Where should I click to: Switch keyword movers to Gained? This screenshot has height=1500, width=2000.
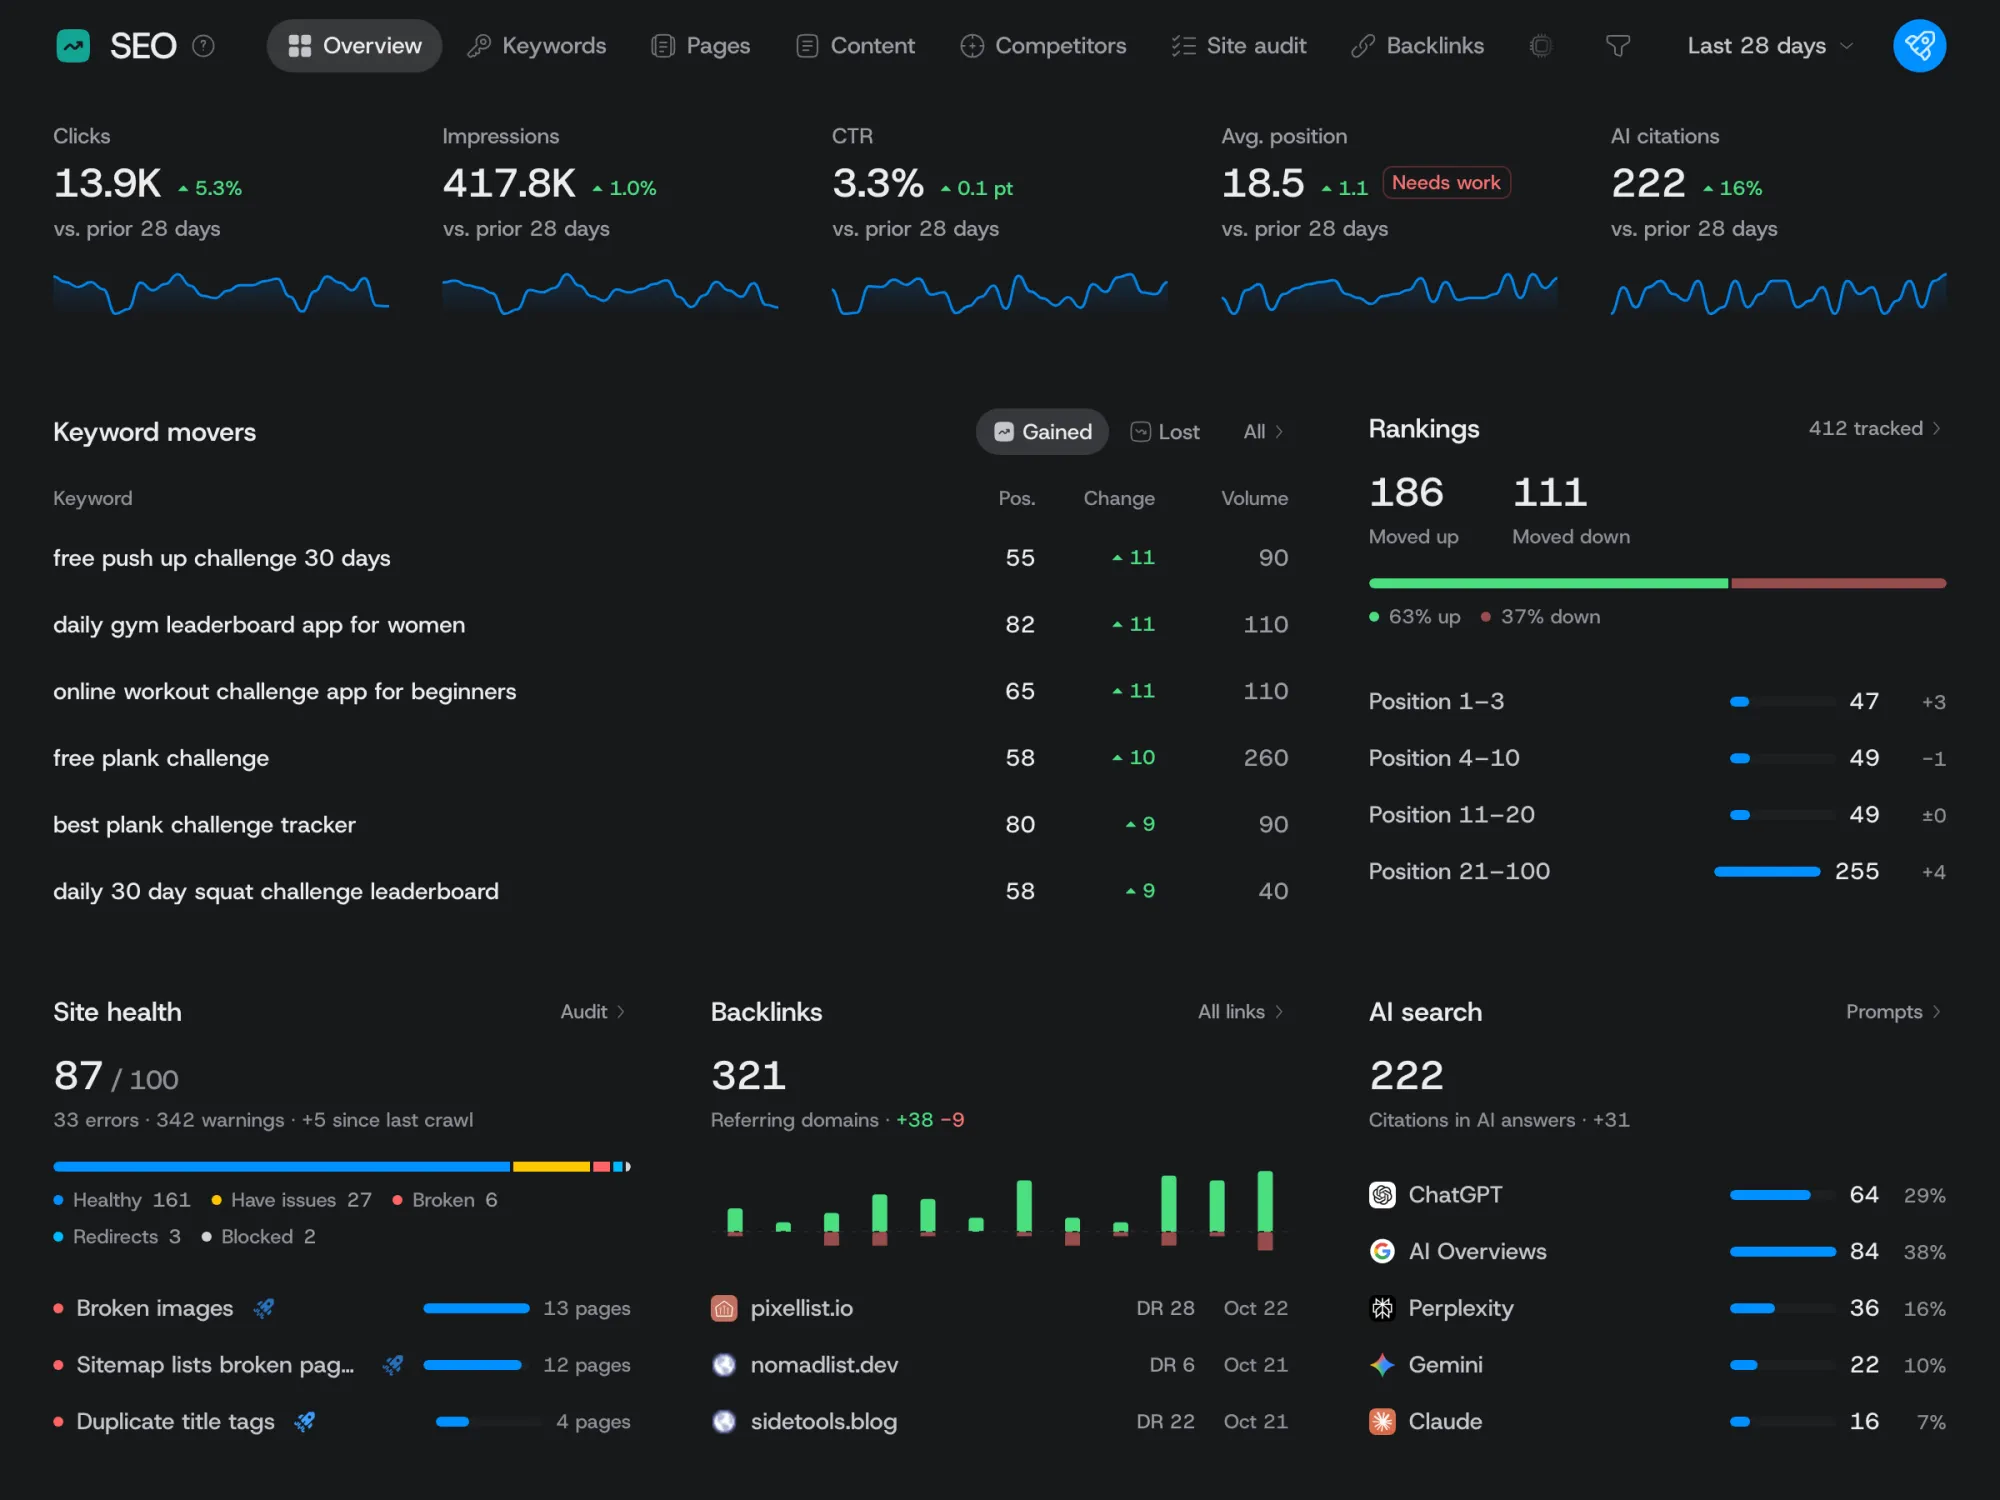[1042, 432]
